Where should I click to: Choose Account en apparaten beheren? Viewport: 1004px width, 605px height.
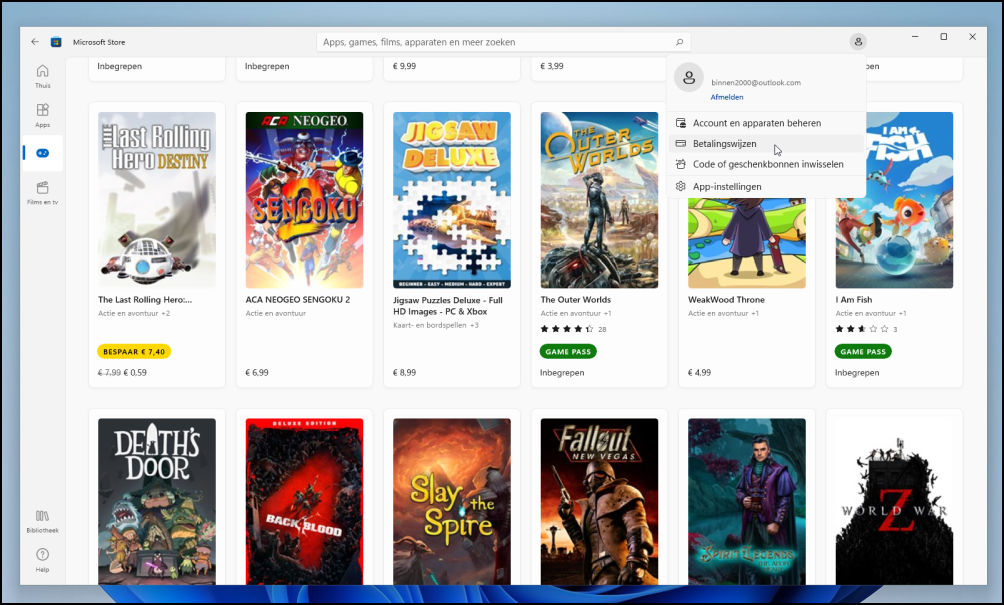click(766, 123)
